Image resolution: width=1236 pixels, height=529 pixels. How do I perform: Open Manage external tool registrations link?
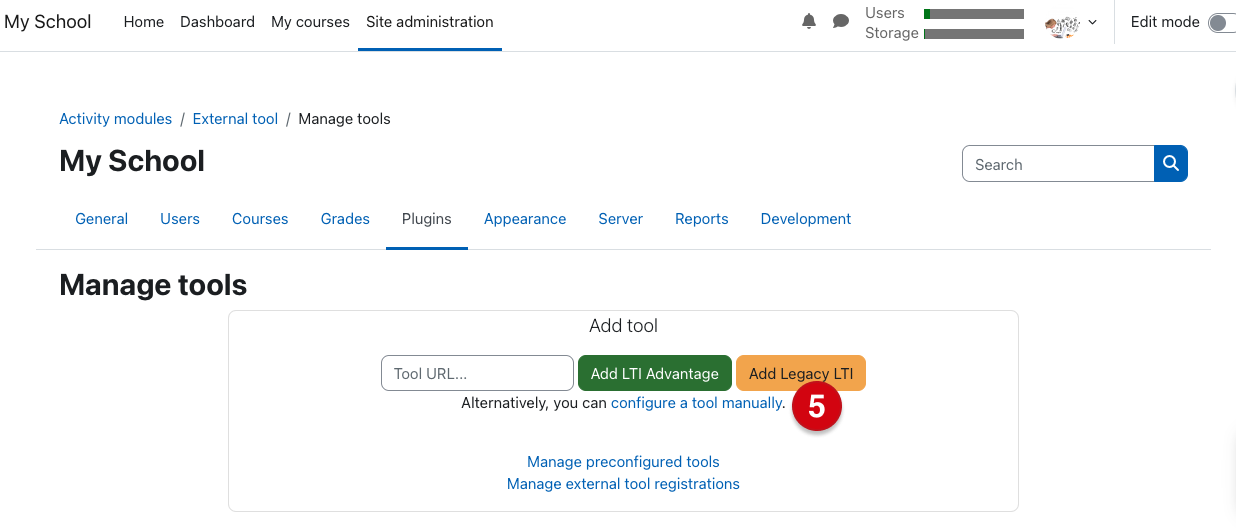click(x=623, y=484)
